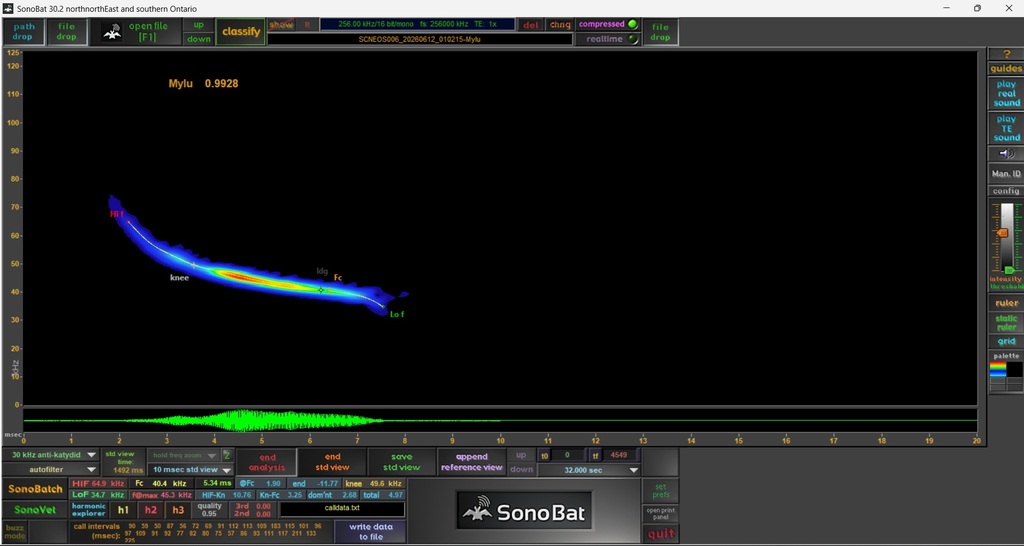
Task: Toggle the grid overlay
Action: point(1006,342)
